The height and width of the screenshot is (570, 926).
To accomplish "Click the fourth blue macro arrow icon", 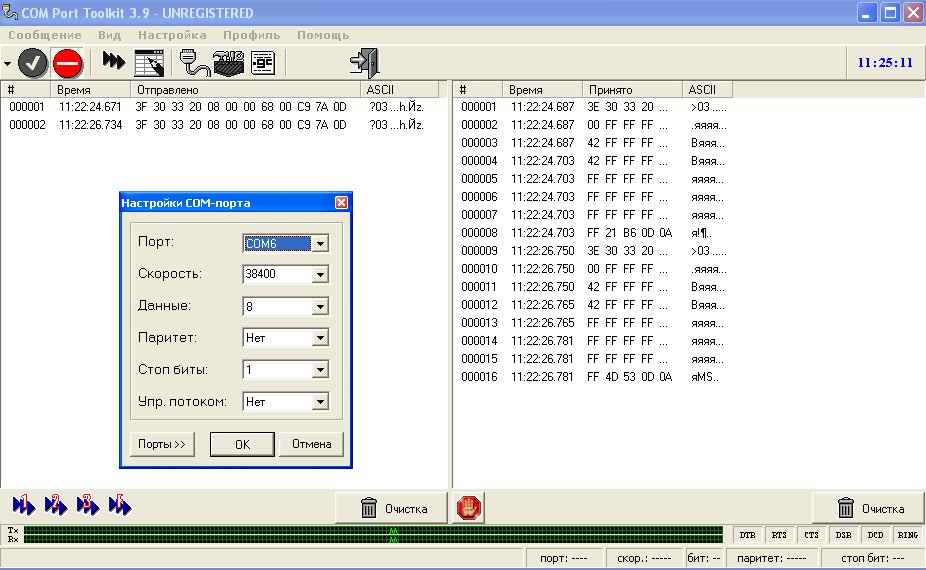I will [x=119, y=505].
